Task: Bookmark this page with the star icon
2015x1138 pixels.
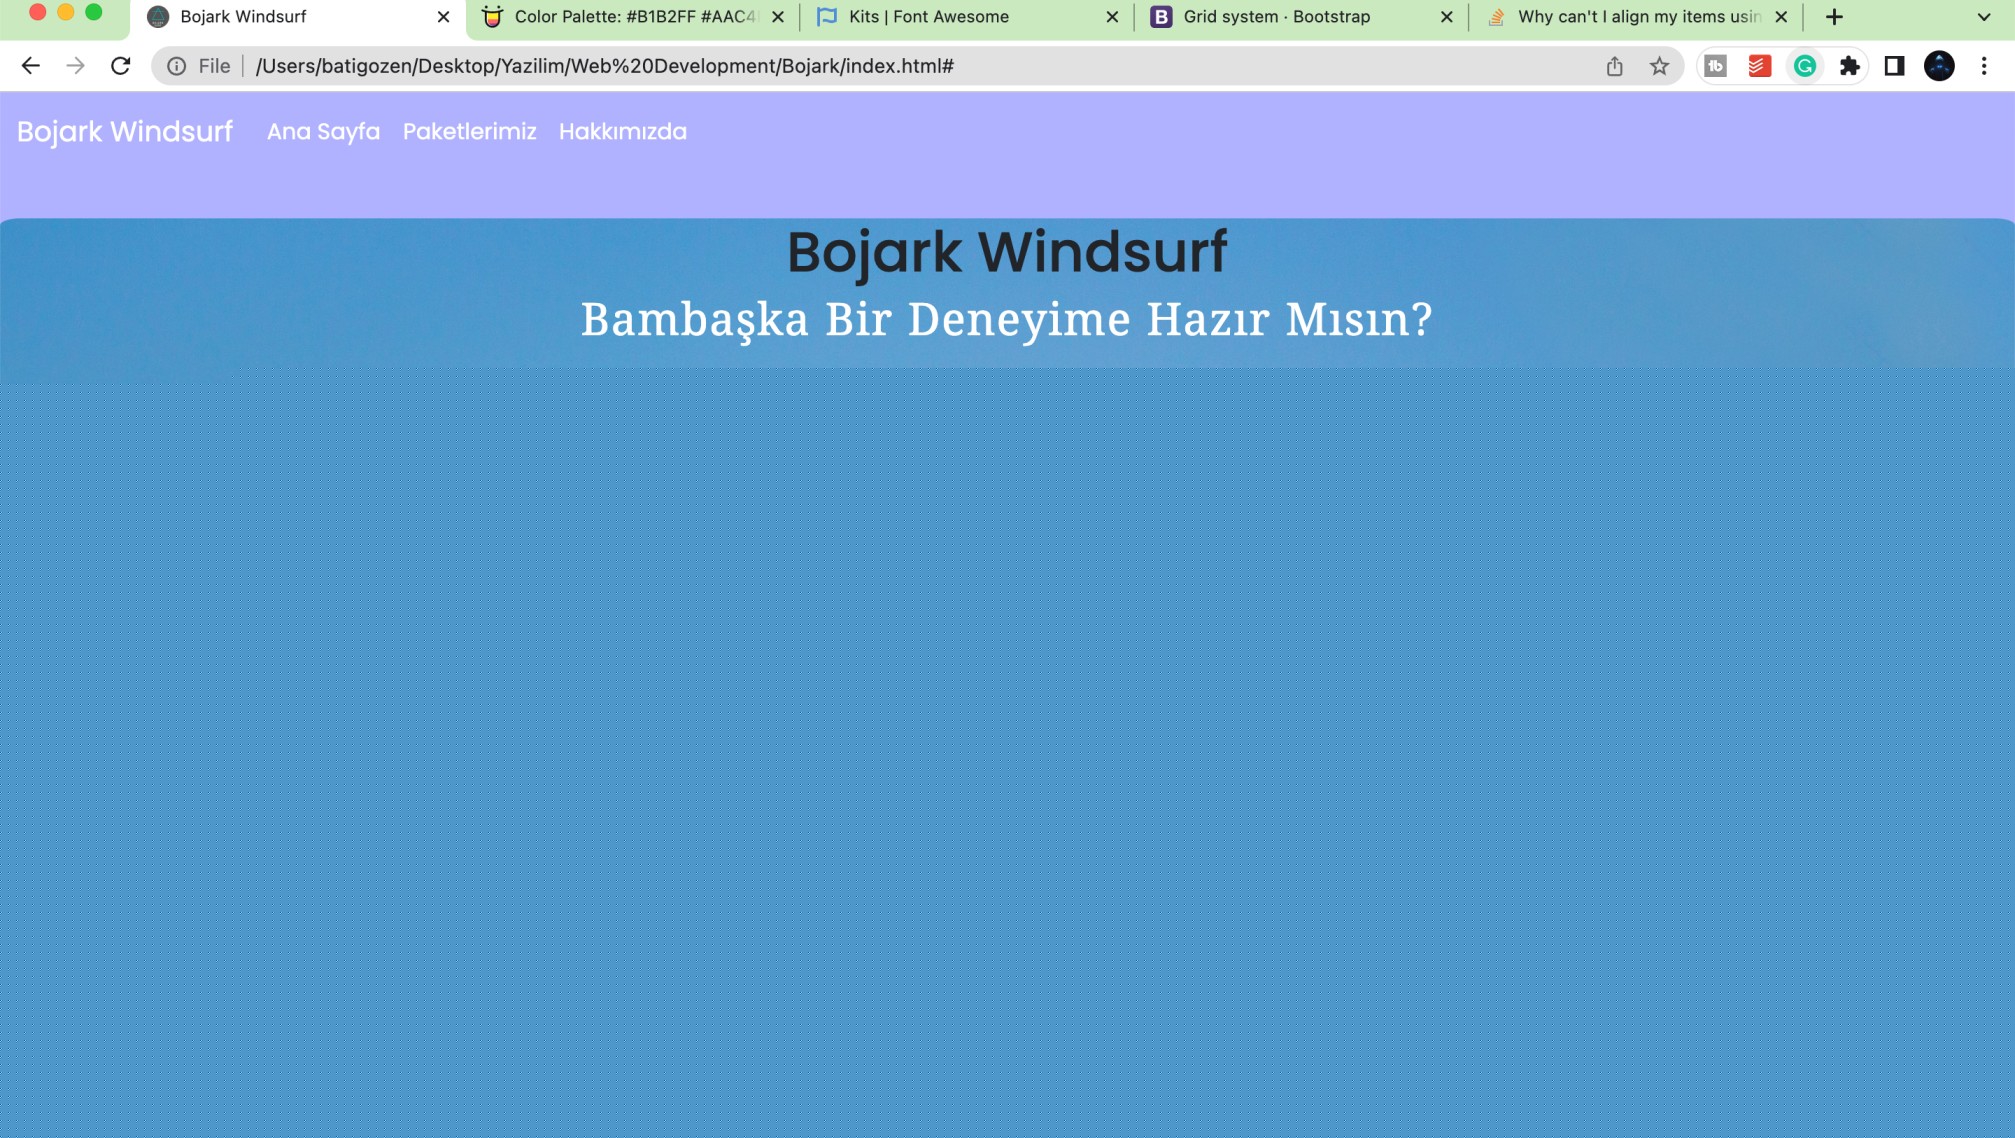Action: point(1659,66)
